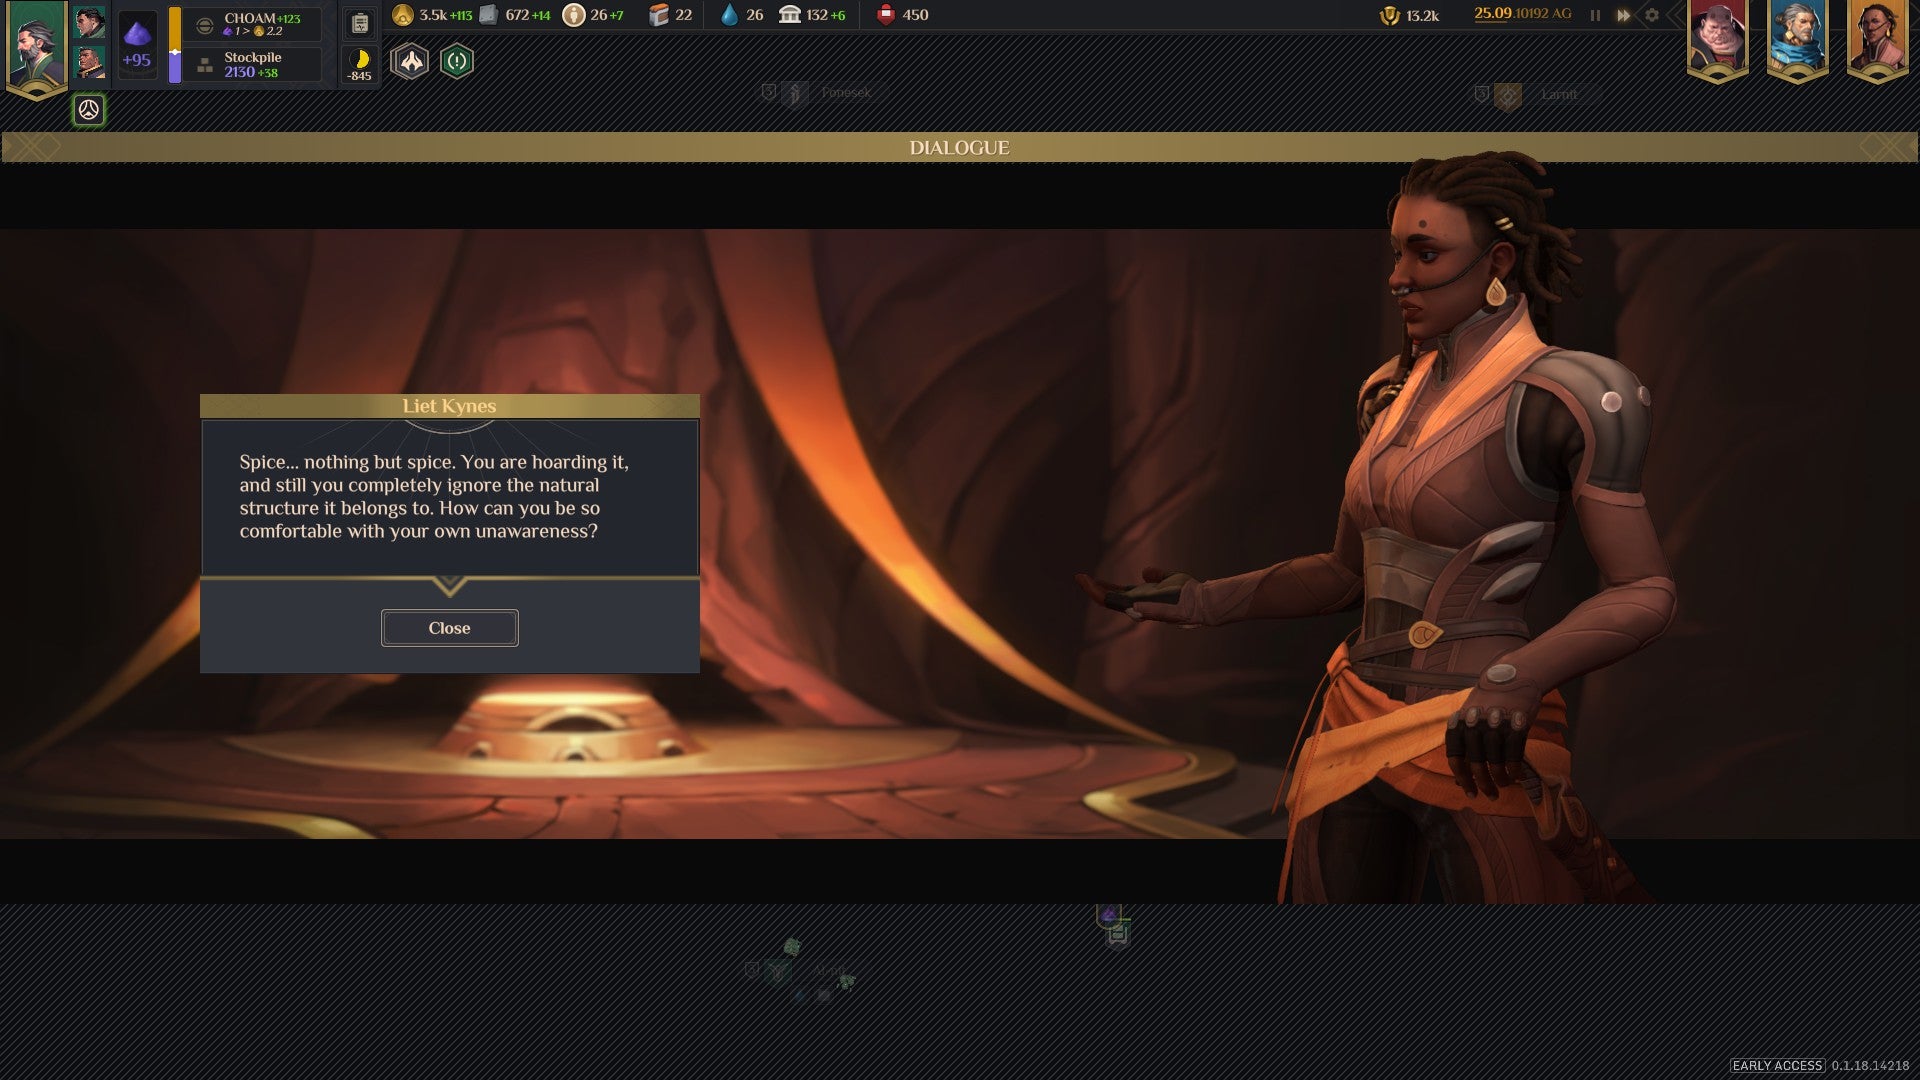This screenshot has width=1920, height=1080.
Task: Open the ship hexagon notification icon
Action: click(x=410, y=62)
